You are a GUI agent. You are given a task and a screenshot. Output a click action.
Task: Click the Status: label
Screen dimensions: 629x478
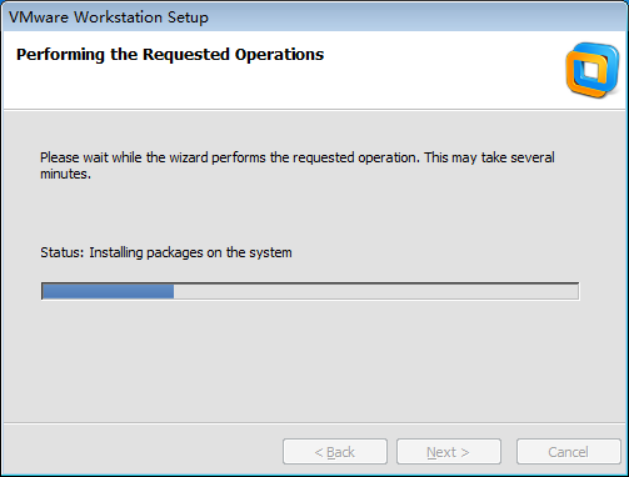coord(62,253)
